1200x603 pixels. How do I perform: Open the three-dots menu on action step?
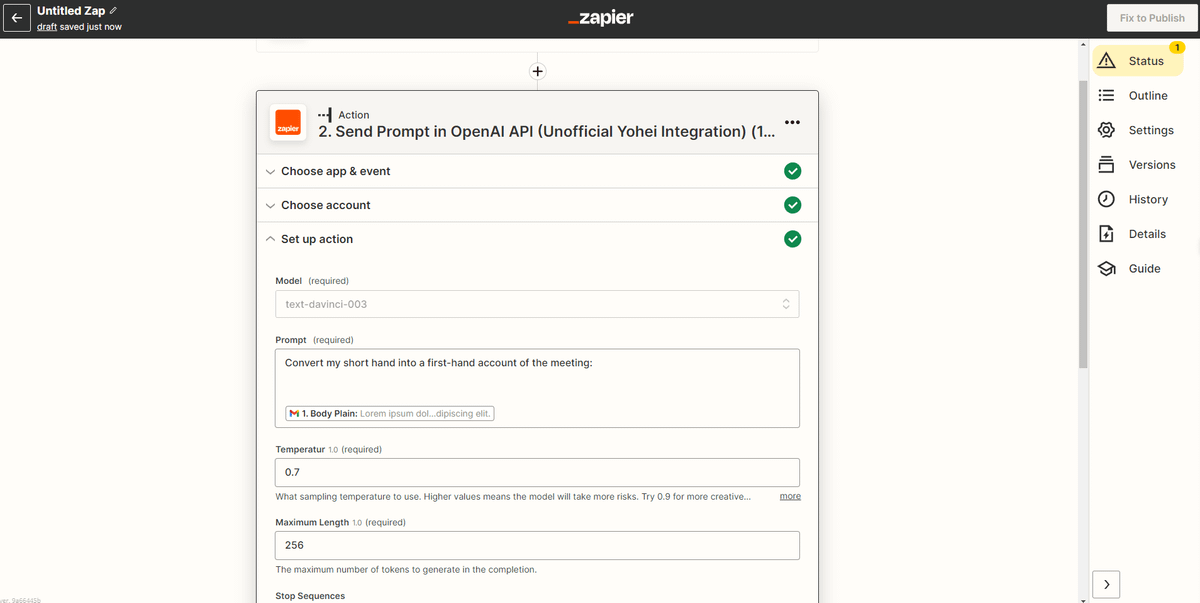point(792,123)
